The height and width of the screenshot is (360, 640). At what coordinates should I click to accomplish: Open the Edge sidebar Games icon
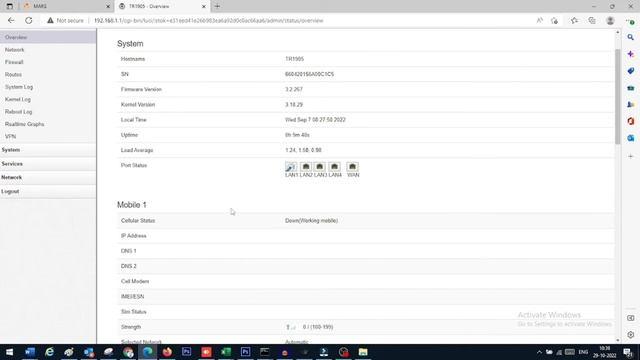pyautogui.click(x=631, y=104)
